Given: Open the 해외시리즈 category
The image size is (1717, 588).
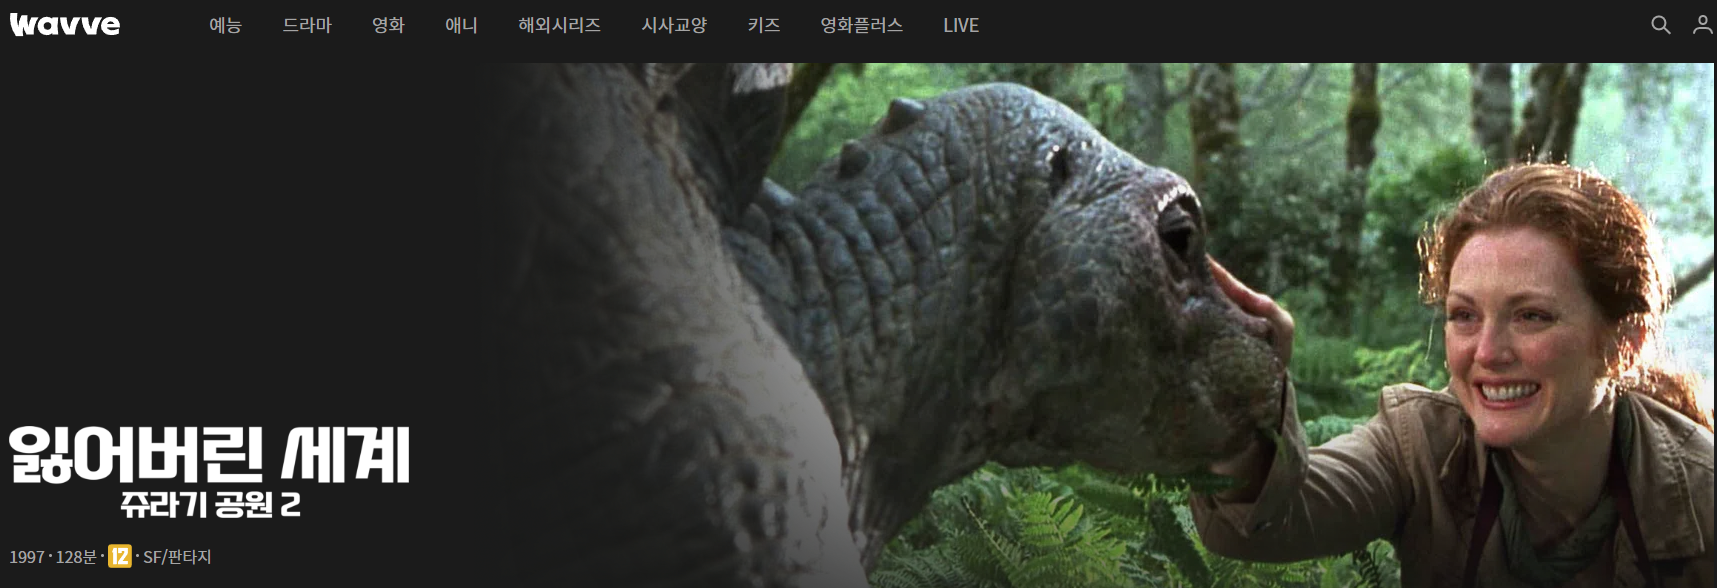Looking at the screenshot, I should (559, 25).
